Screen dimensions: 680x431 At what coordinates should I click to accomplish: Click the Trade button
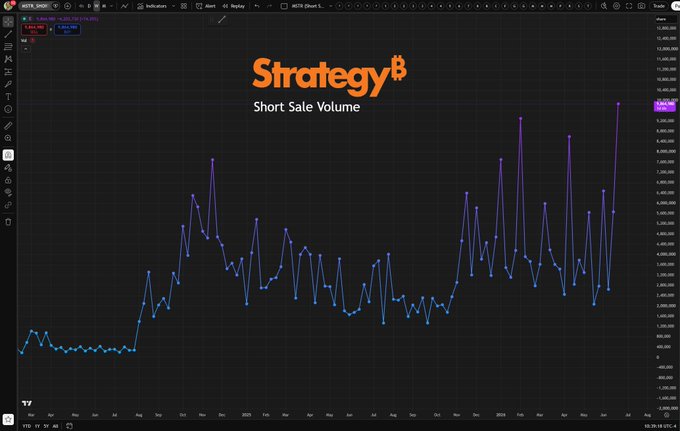(659, 6)
